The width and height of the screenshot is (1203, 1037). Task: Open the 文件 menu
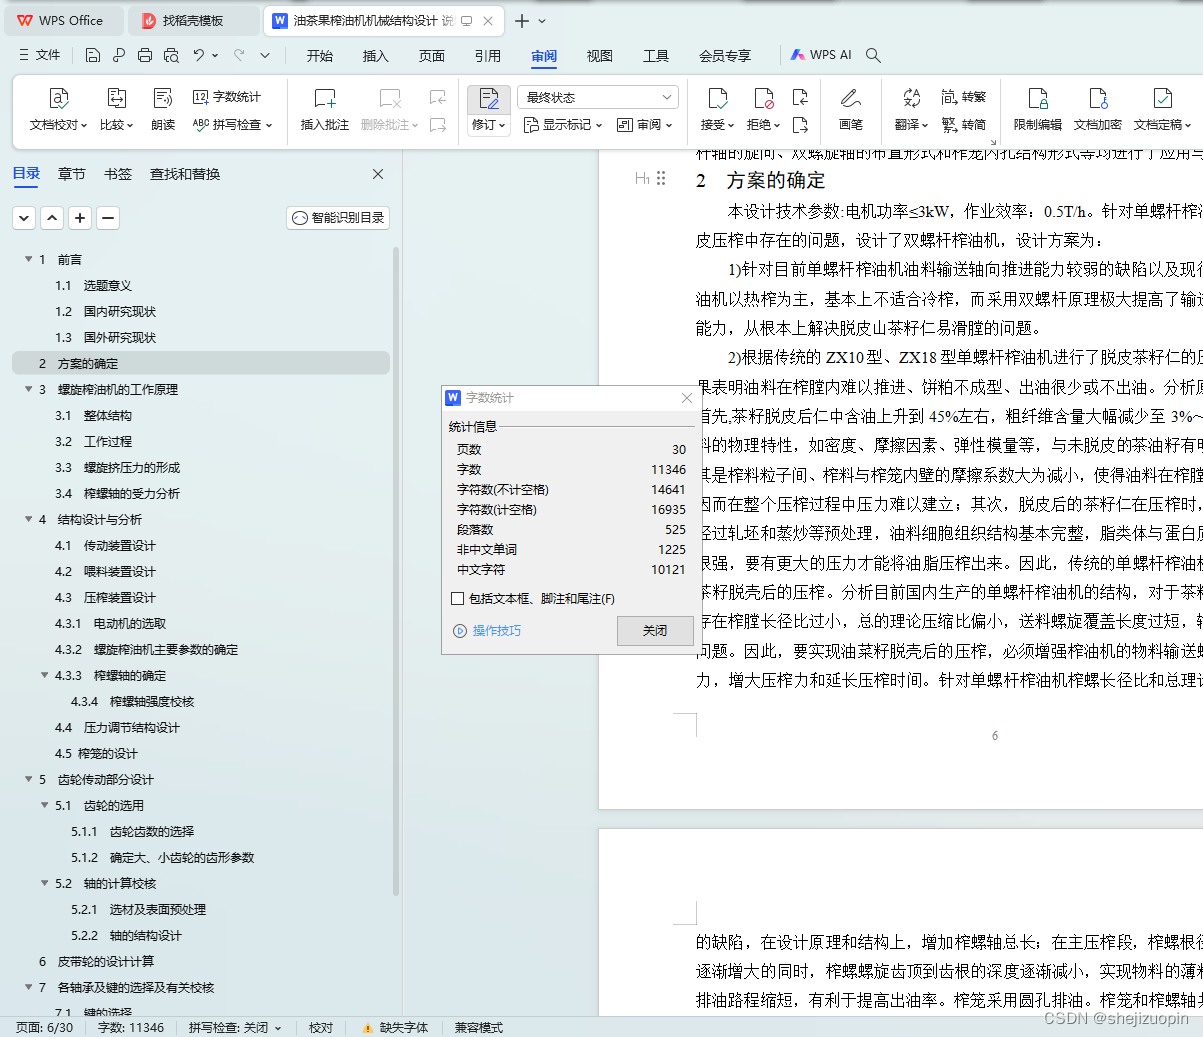(40, 55)
